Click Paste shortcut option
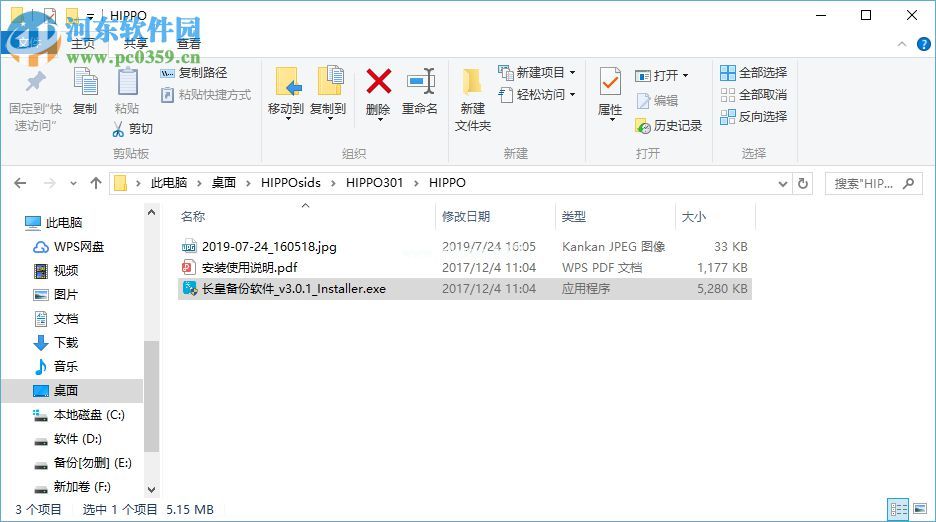Screen dimensions: 936x522 (206, 94)
